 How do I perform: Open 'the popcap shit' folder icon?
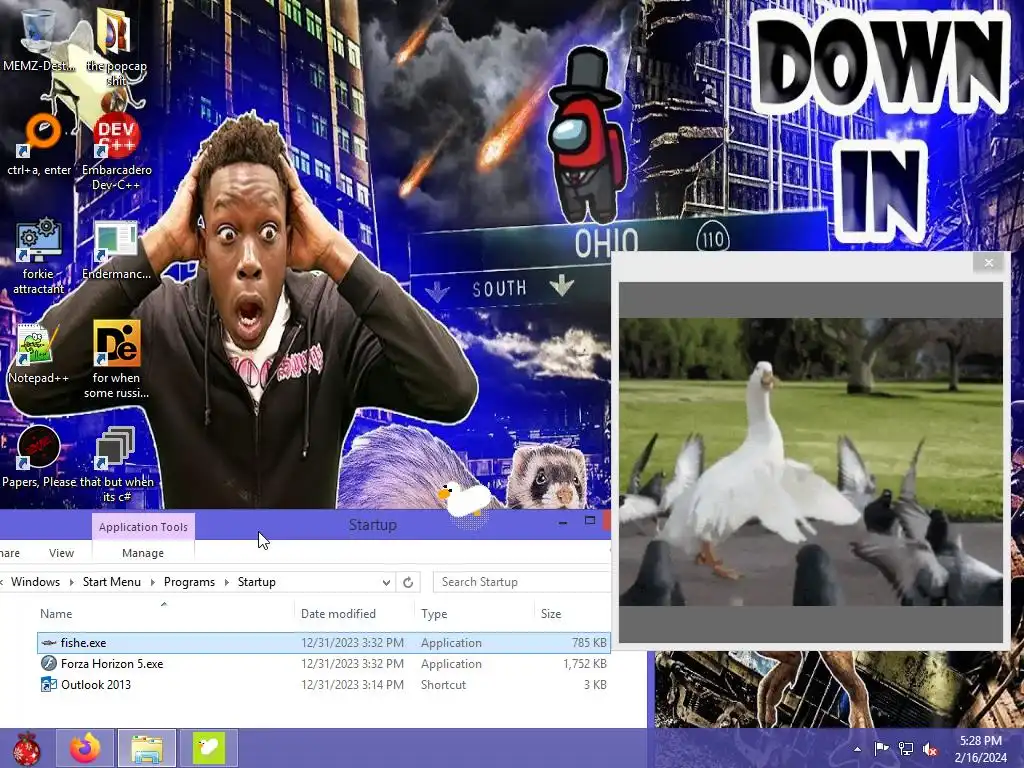pos(116,31)
